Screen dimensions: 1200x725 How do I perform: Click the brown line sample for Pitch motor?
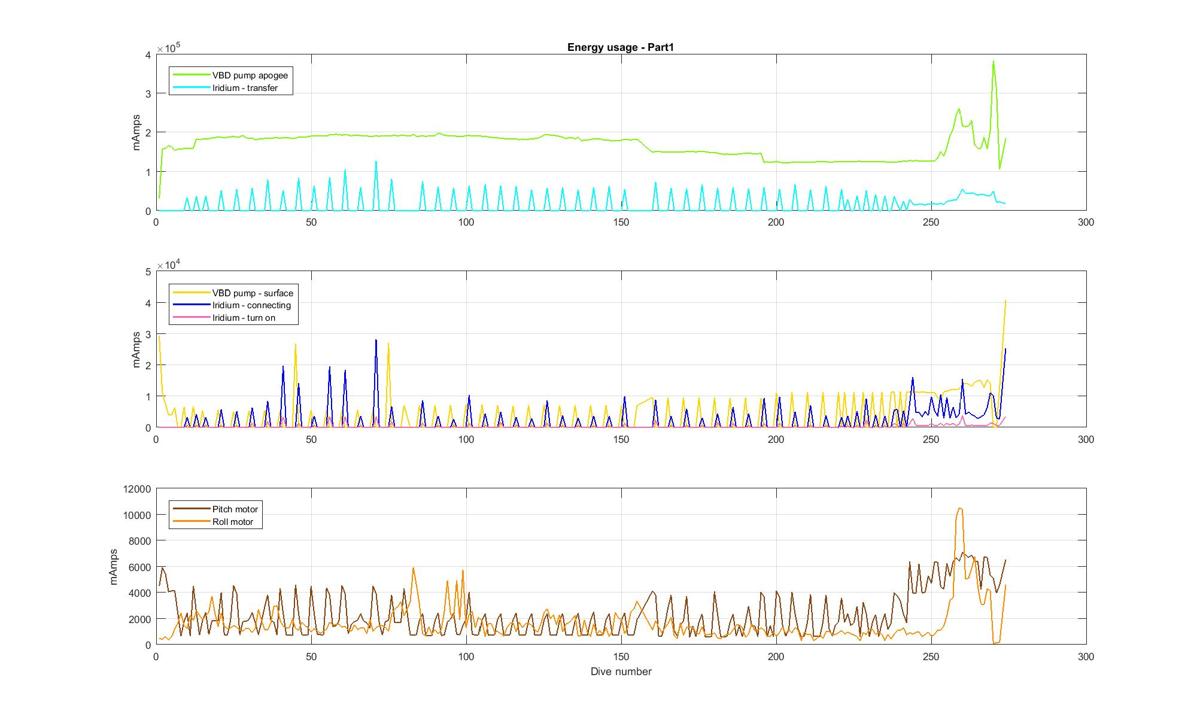pos(191,509)
